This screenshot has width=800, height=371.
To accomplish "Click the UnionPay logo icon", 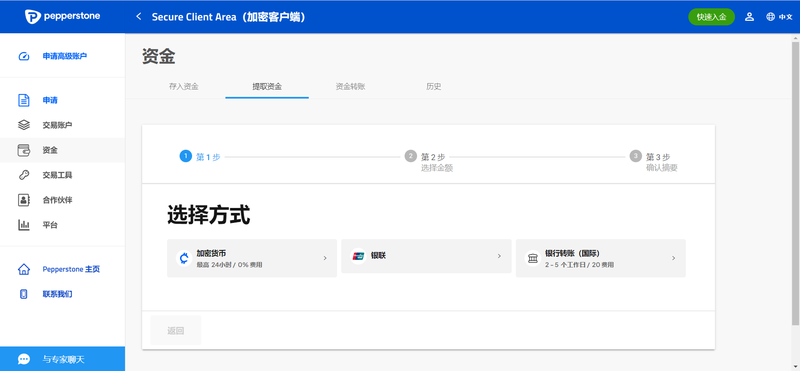I will pyautogui.click(x=358, y=256).
